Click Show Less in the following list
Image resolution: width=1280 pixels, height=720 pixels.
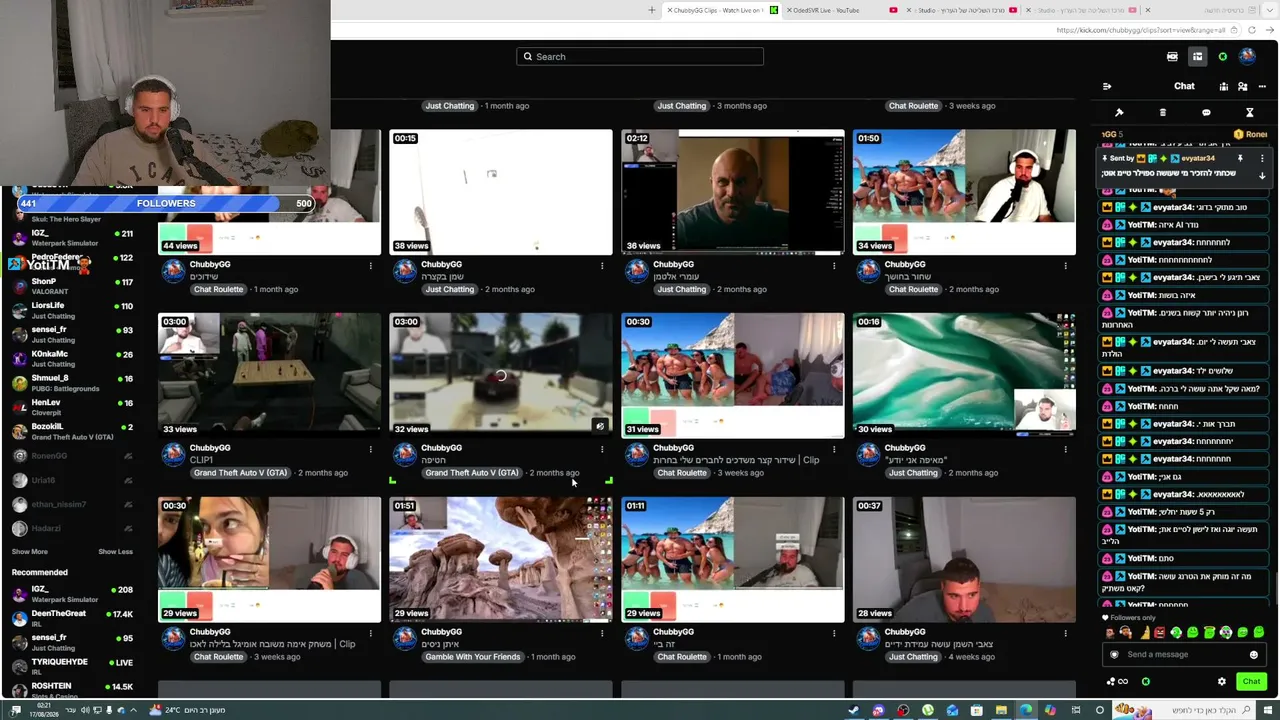115,552
